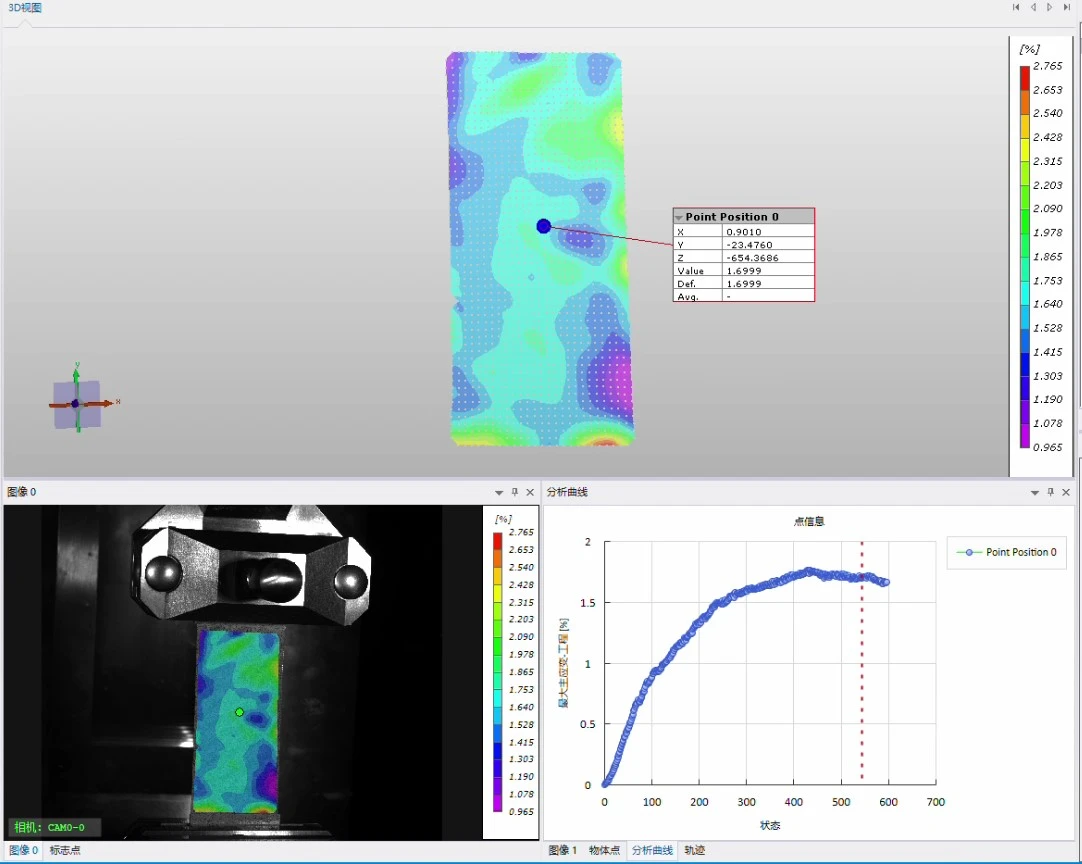Pin the 分析曲线 panel
The width and height of the screenshot is (1082, 864).
[x=1051, y=492]
